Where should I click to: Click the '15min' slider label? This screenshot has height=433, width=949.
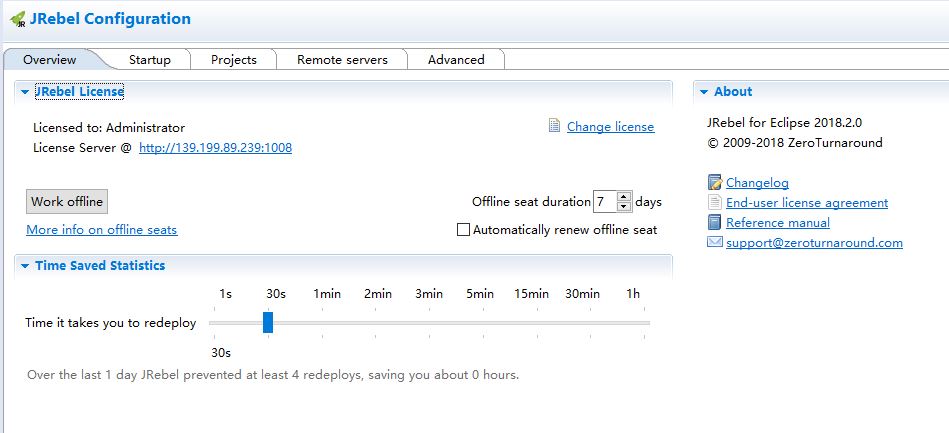click(x=531, y=294)
